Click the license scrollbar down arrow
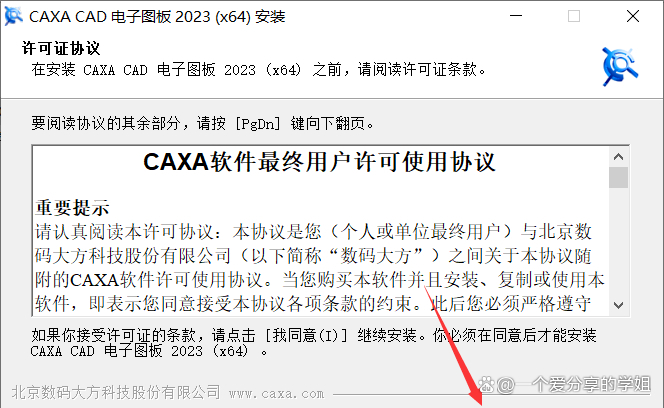 pos(618,305)
